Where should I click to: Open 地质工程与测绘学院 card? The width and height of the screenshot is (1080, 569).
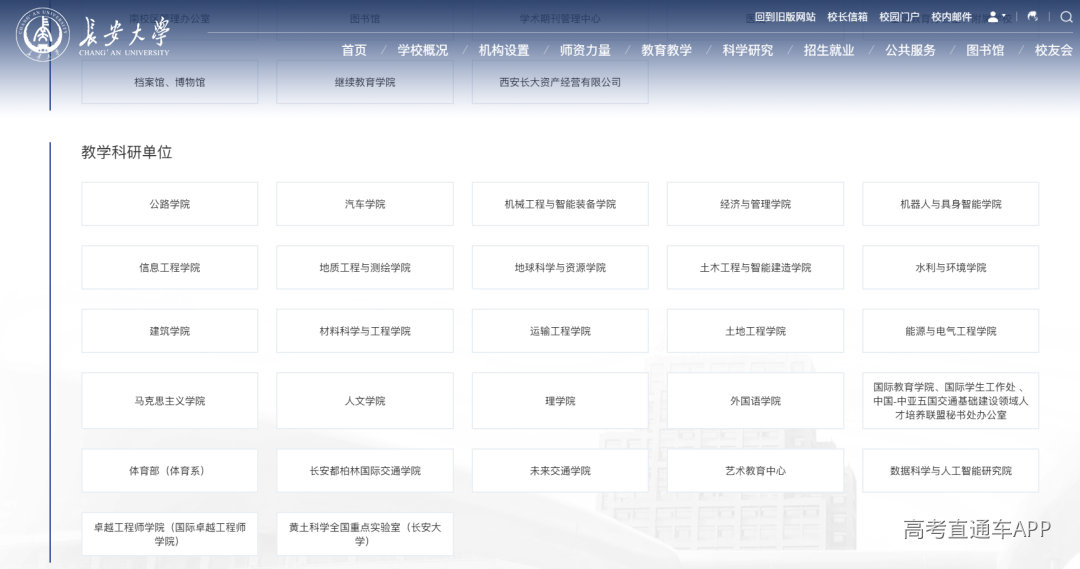[365, 267]
